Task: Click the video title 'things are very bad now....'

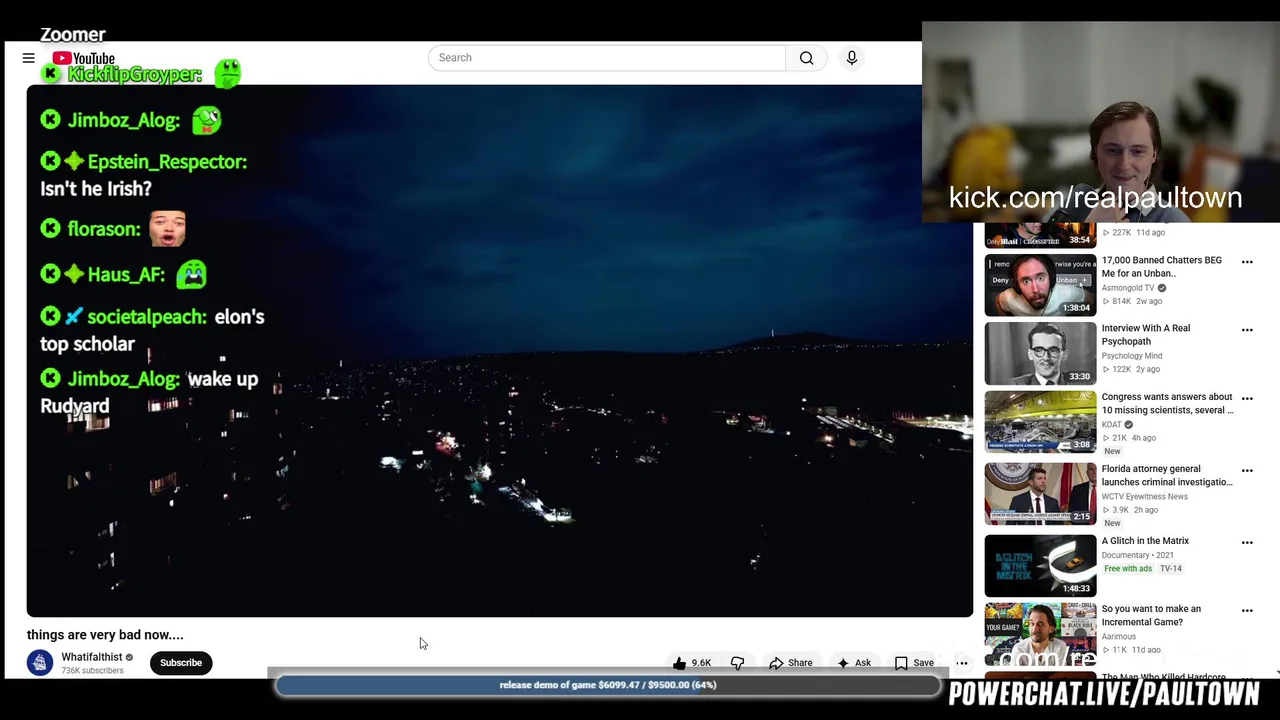Action: 105,635
